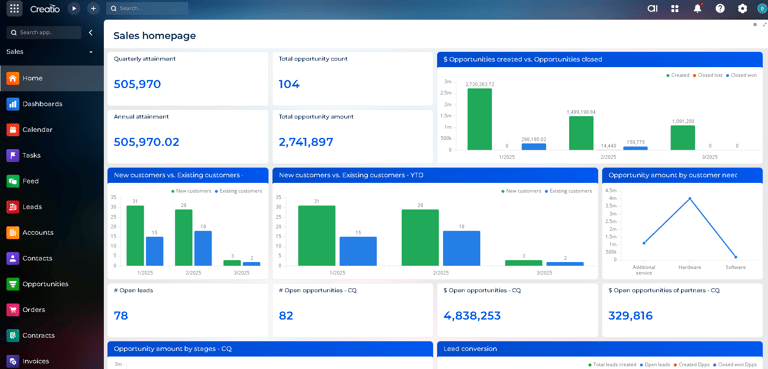
Task: Click the Creatio logo
Action: coord(45,8)
